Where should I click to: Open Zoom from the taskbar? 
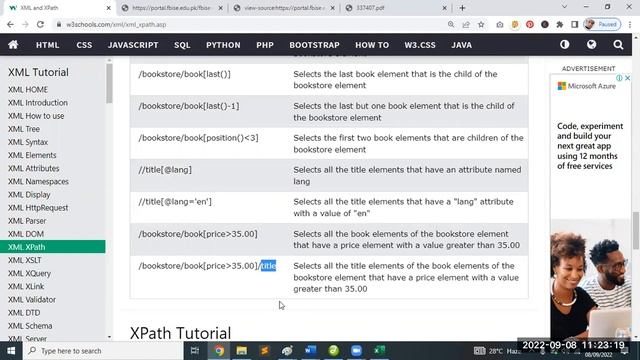(x=356, y=351)
